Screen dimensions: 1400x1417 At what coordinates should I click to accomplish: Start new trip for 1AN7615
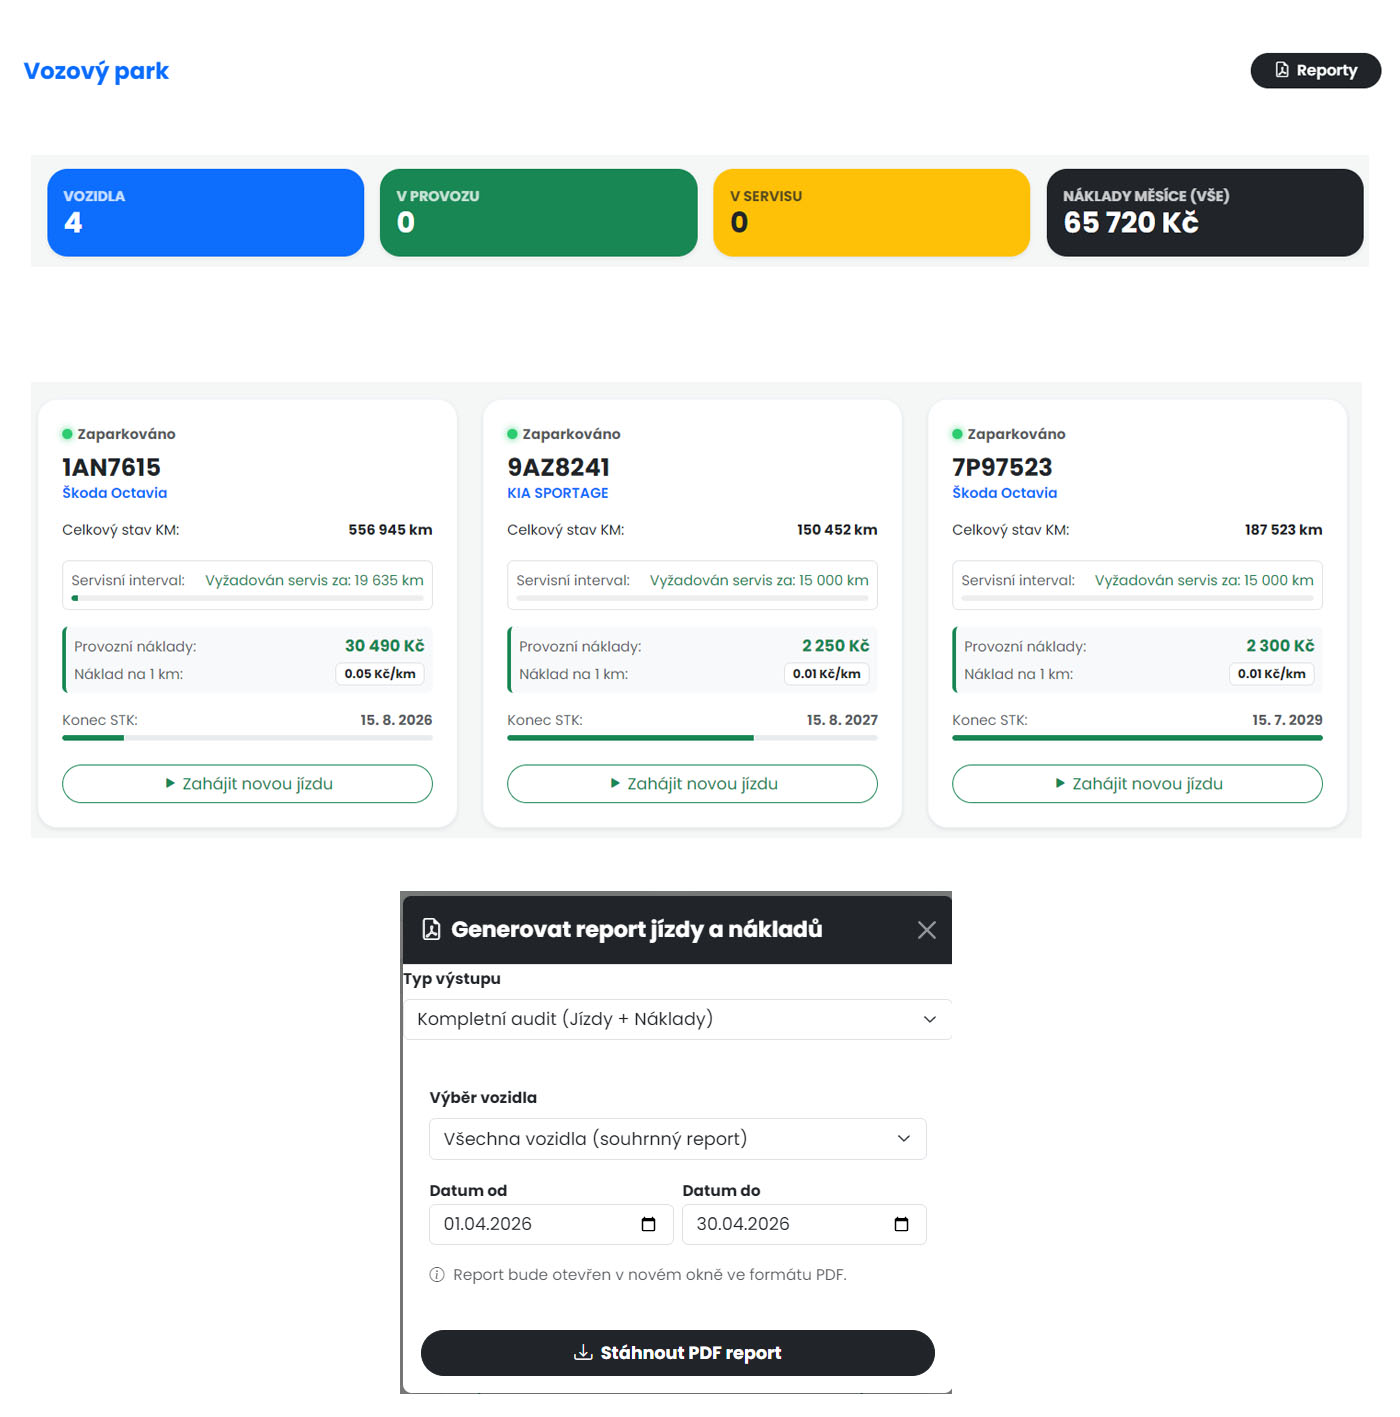tap(247, 784)
